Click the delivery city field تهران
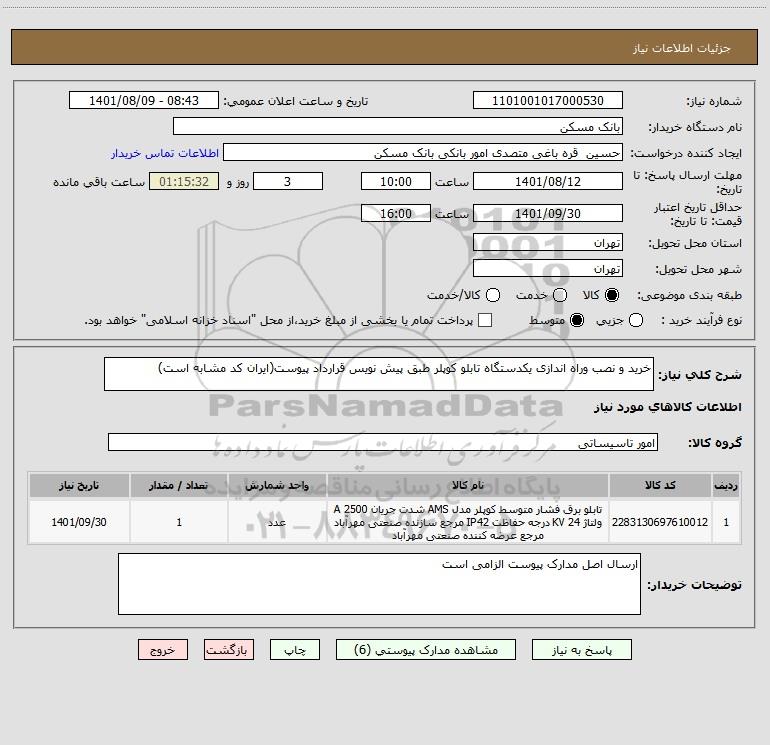 548,268
